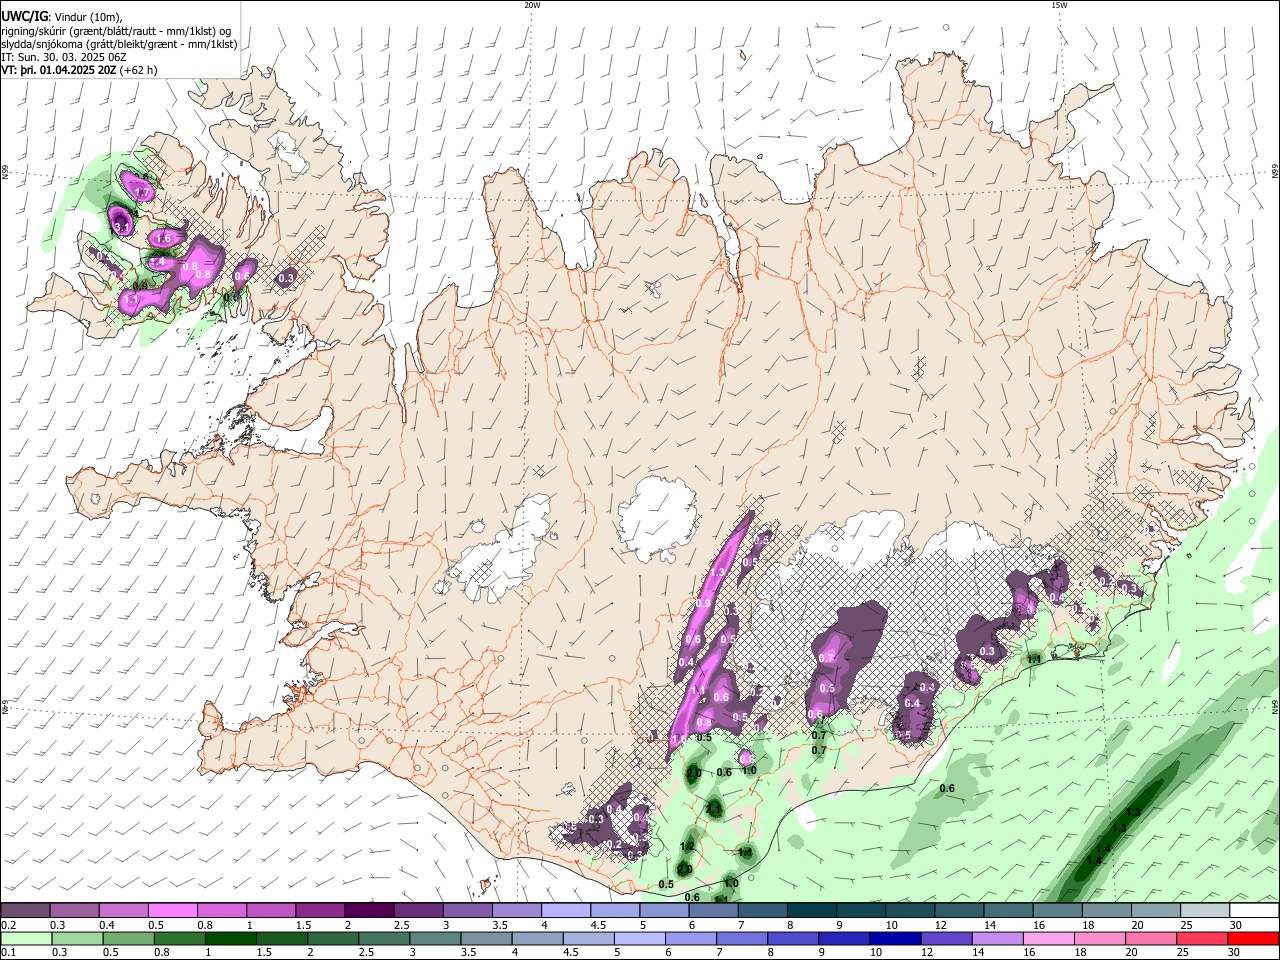Click the 9 royal blue rain-scale swatch
The width and height of the screenshot is (1280, 960).
tap(844, 939)
